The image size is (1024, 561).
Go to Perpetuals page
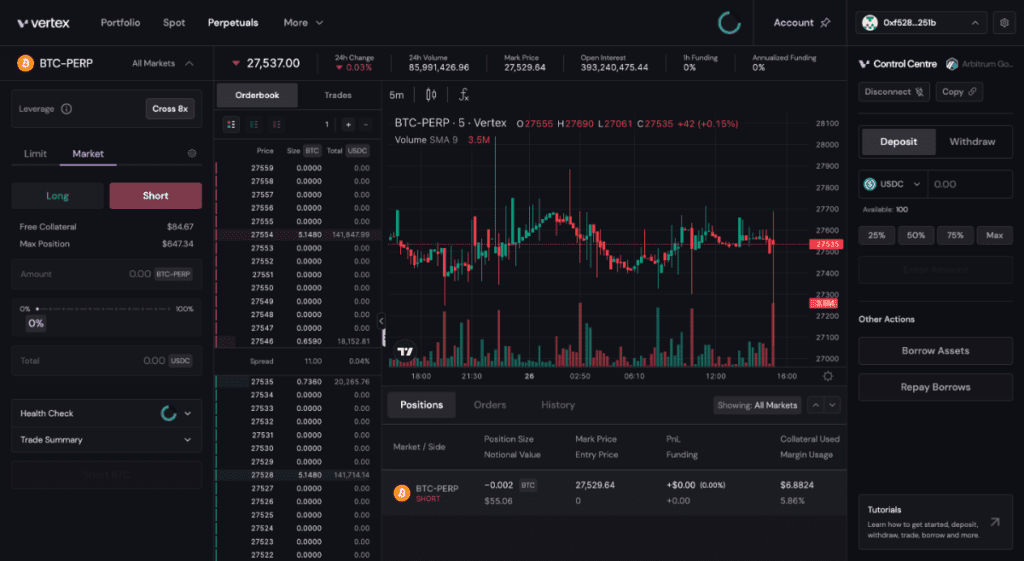coord(233,23)
